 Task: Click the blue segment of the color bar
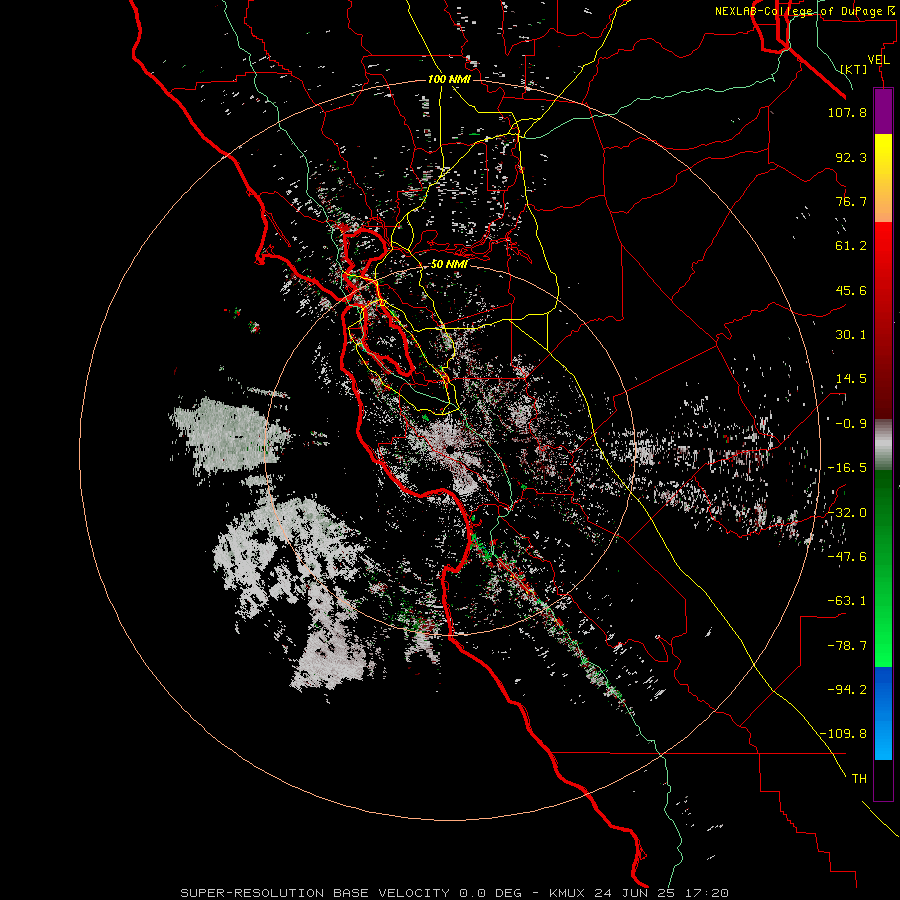tap(883, 713)
